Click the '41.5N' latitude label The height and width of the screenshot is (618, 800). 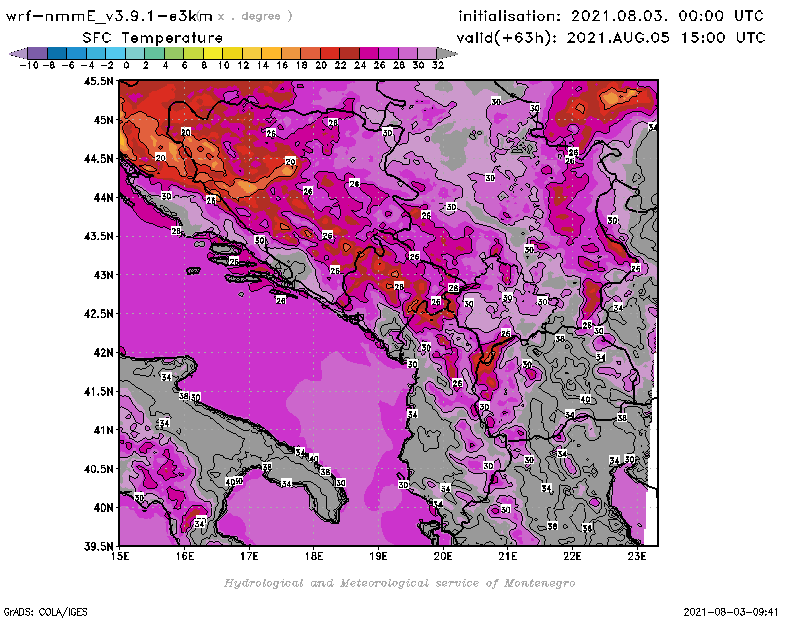(x=98, y=391)
